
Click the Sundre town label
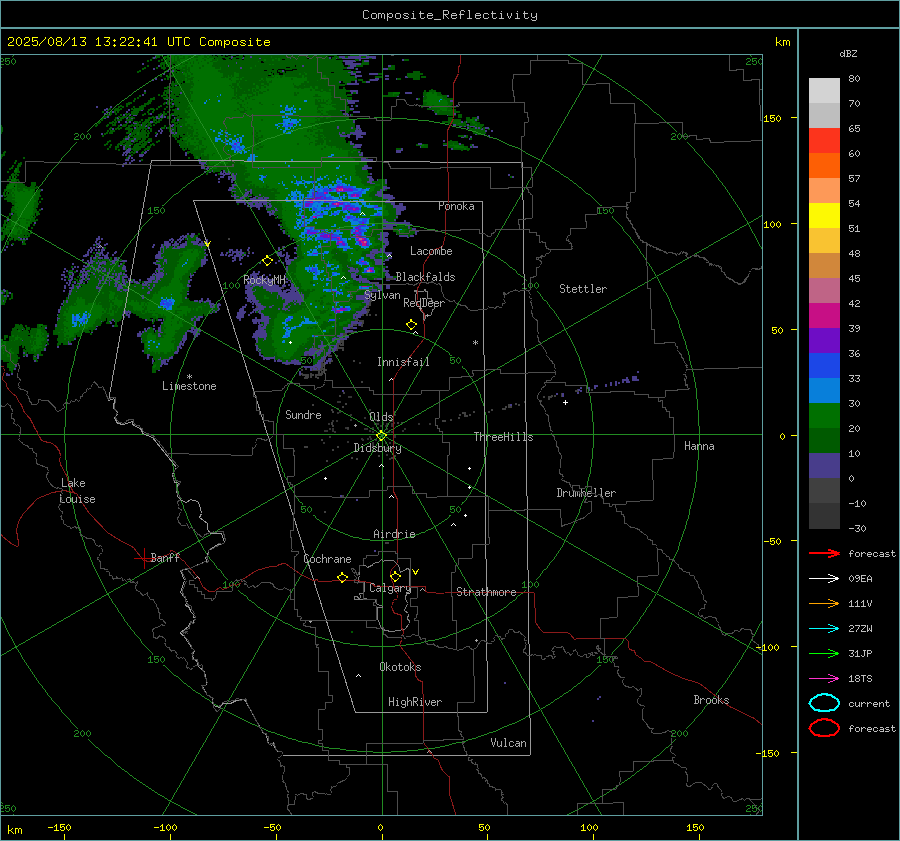(x=303, y=414)
